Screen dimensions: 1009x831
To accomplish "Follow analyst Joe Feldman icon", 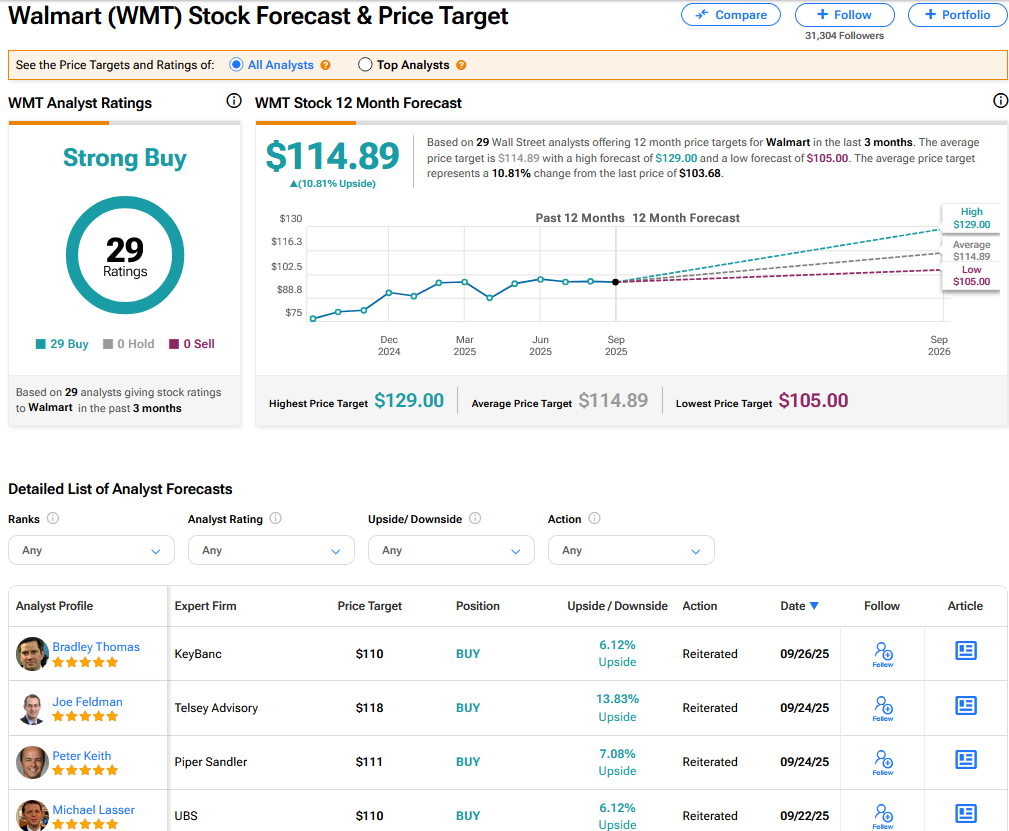I will (x=883, y=708).
